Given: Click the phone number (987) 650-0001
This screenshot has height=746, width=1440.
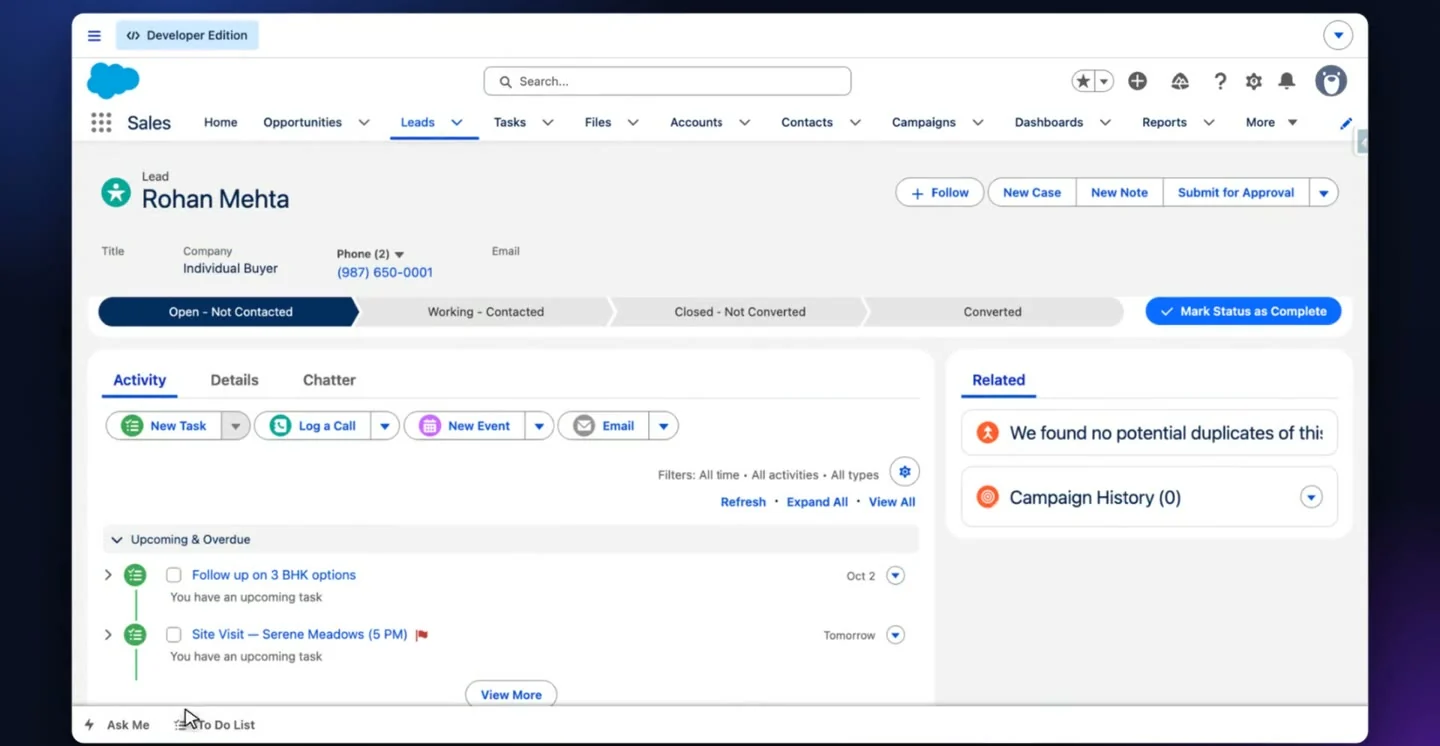Looking at the screenshot, I should point(385,273).
